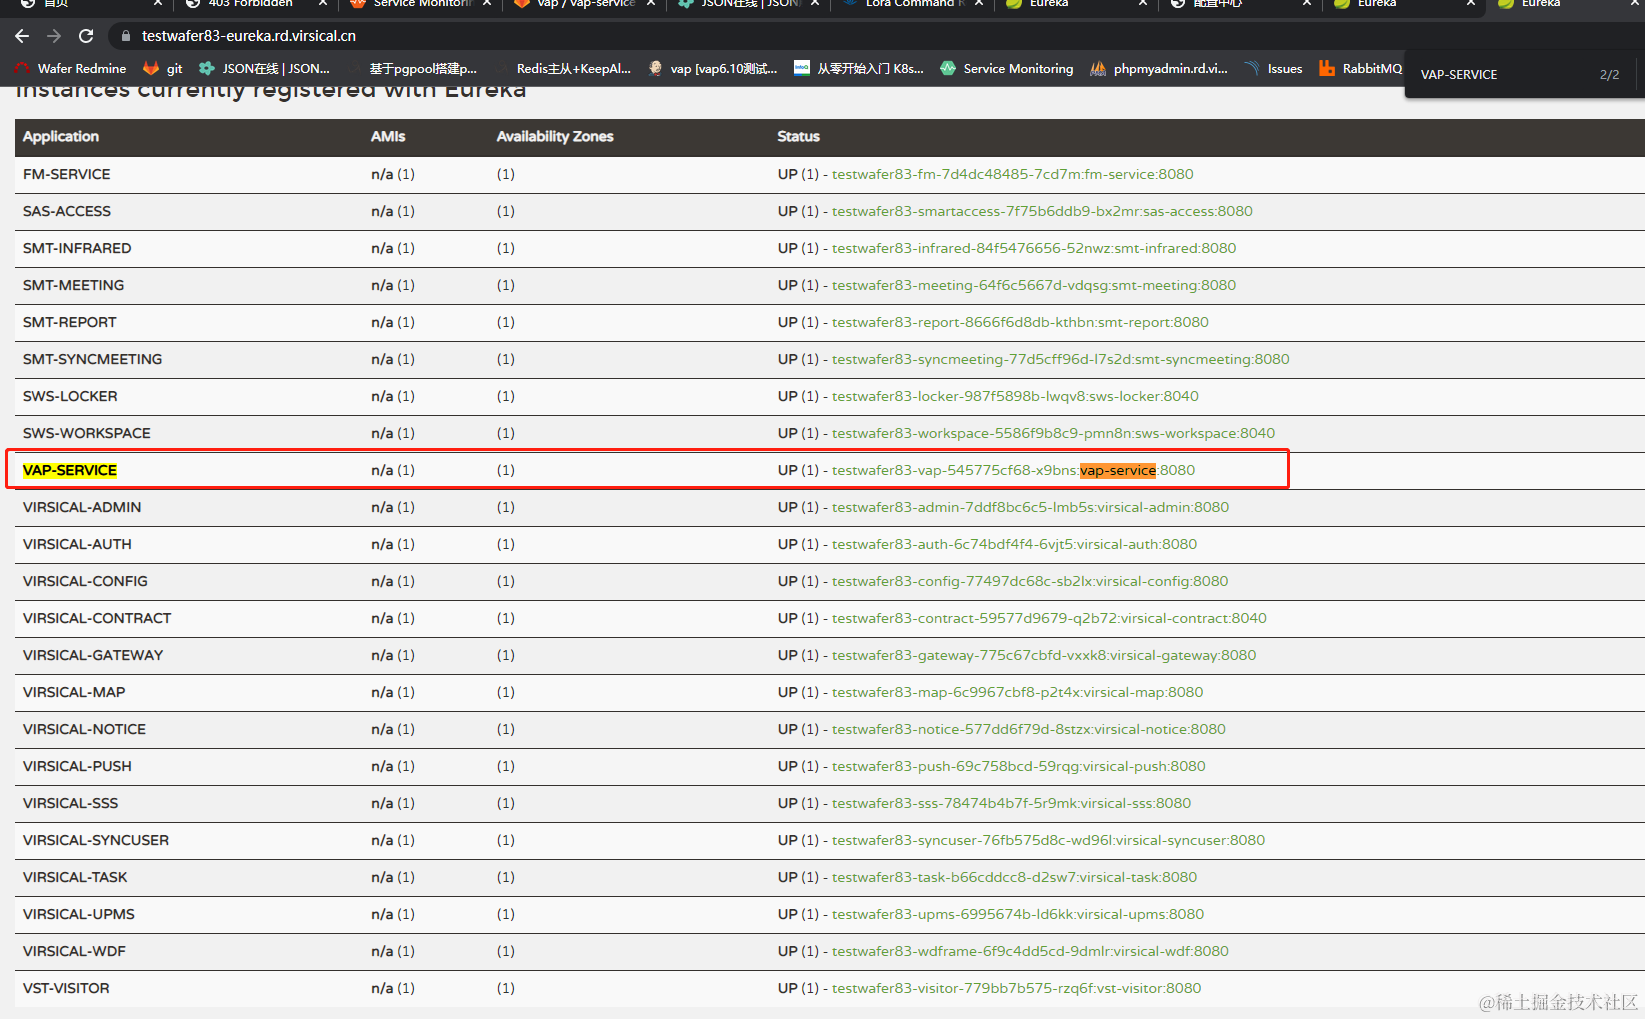Open the smt-infrared:8080 instance link
The image size is (1645, 1019).
(1034, 248)
